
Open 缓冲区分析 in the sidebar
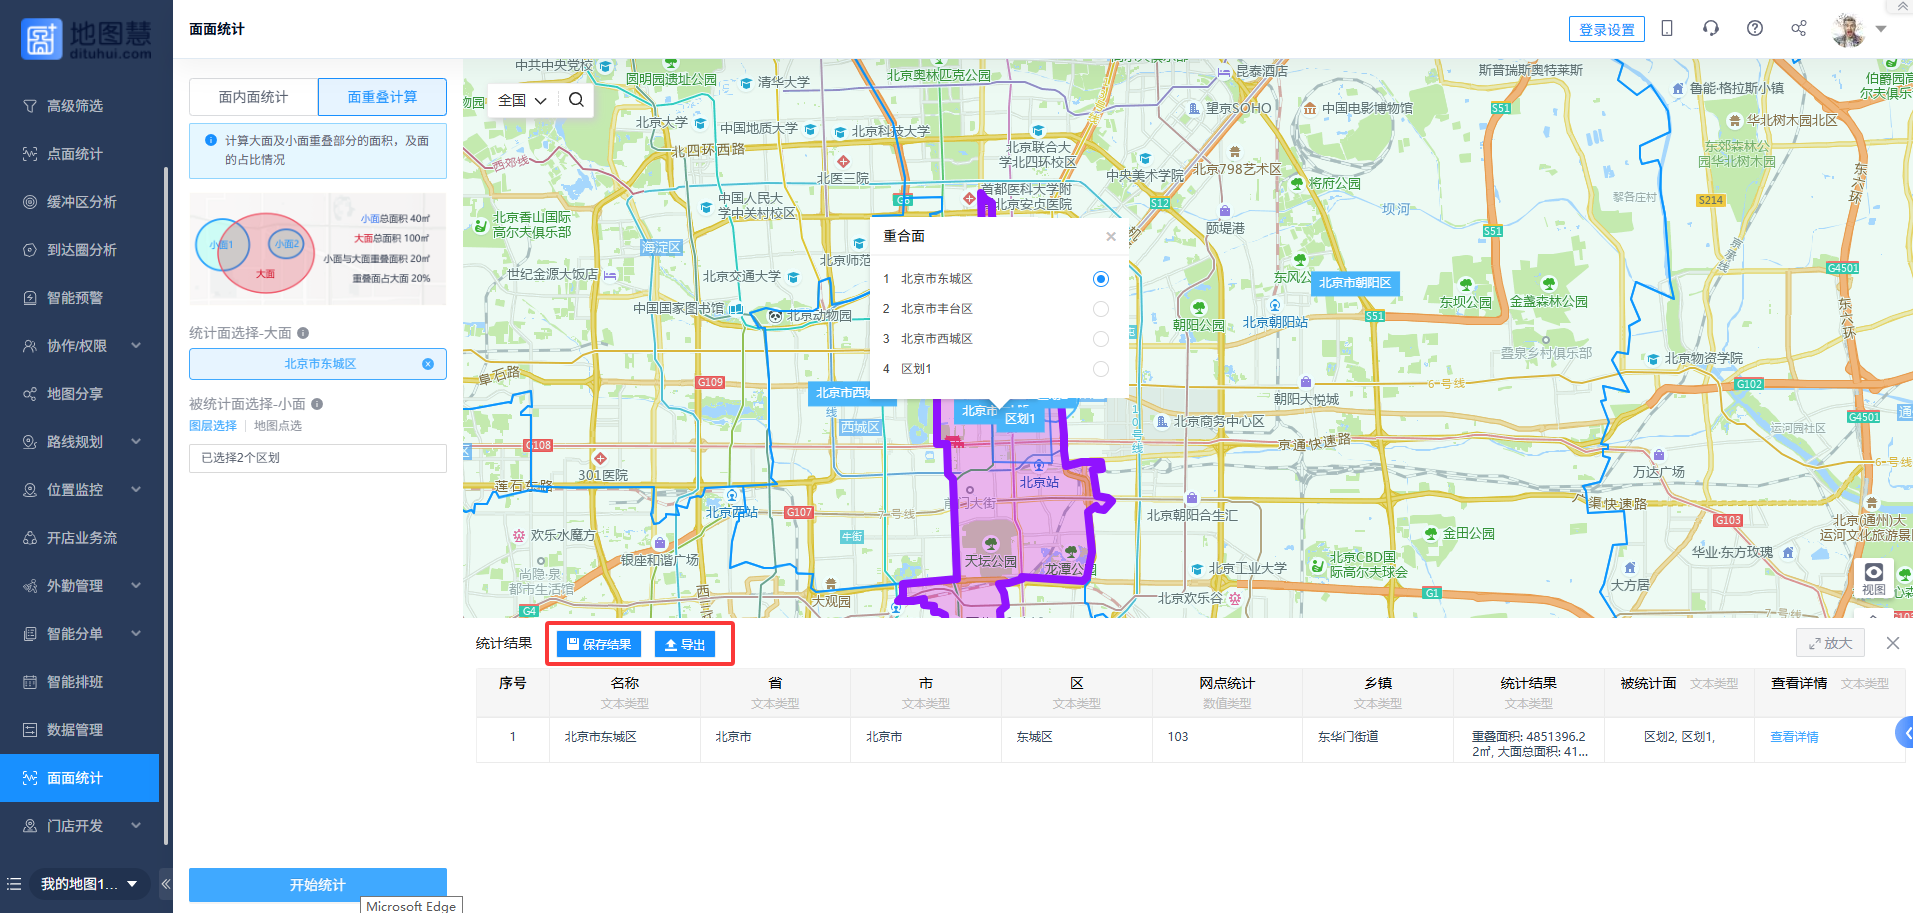pyautogui.click(x=80, y=202)
